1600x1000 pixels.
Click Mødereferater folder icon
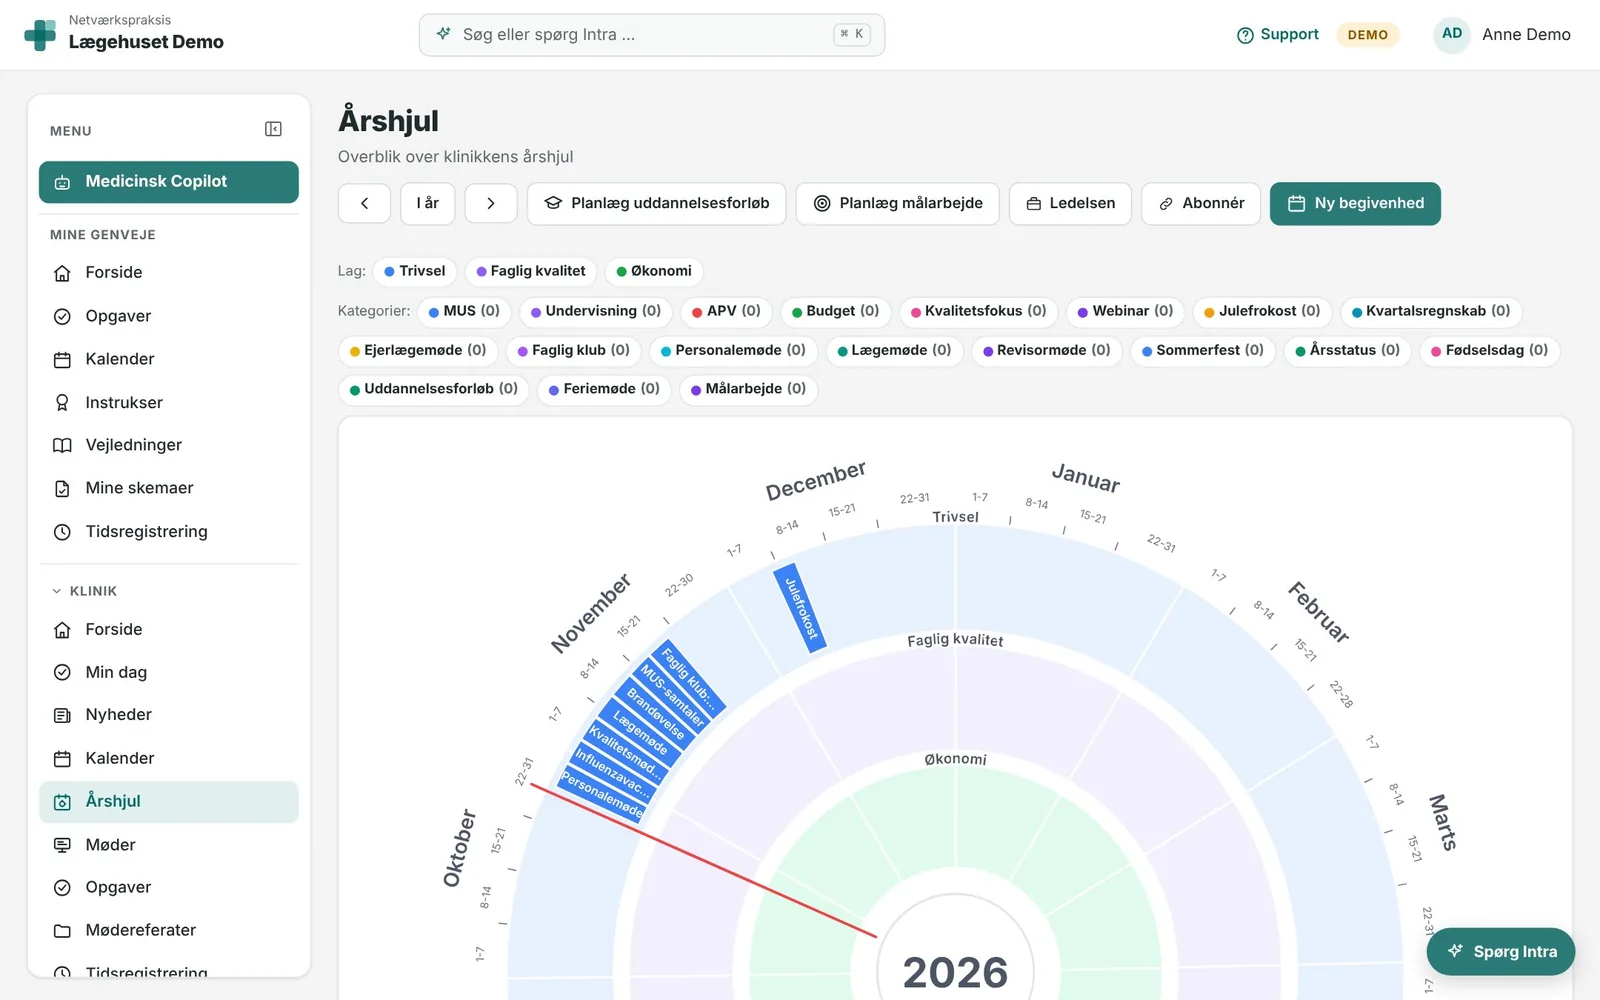[62, 931]
